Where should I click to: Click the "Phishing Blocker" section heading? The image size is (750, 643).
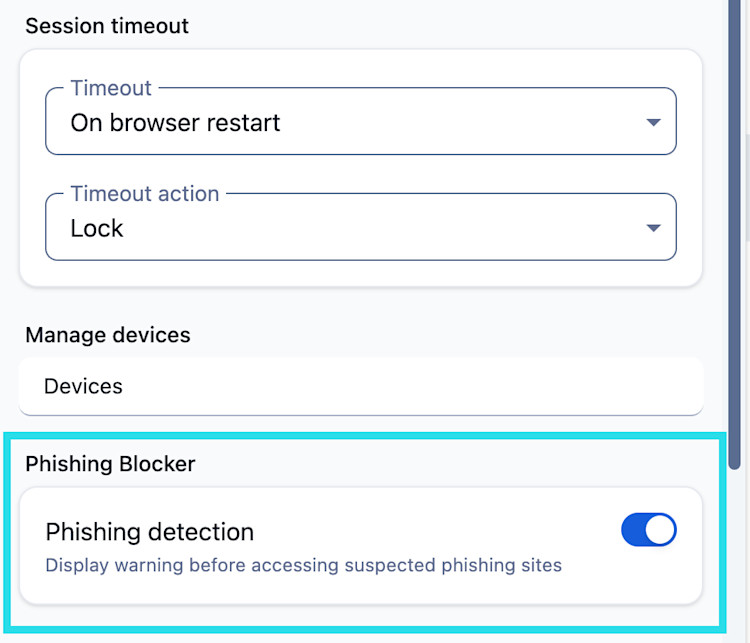pos(110,463)
